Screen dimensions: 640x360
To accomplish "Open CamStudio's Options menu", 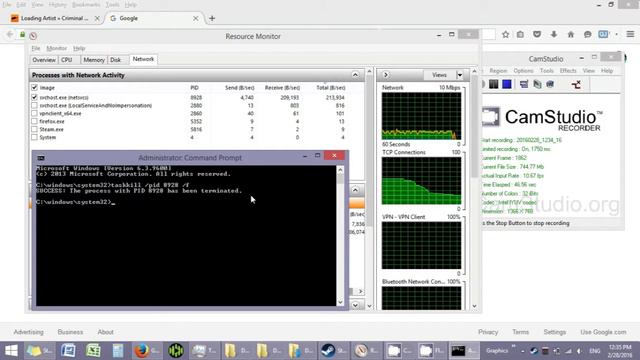I will tap(523, 71).
